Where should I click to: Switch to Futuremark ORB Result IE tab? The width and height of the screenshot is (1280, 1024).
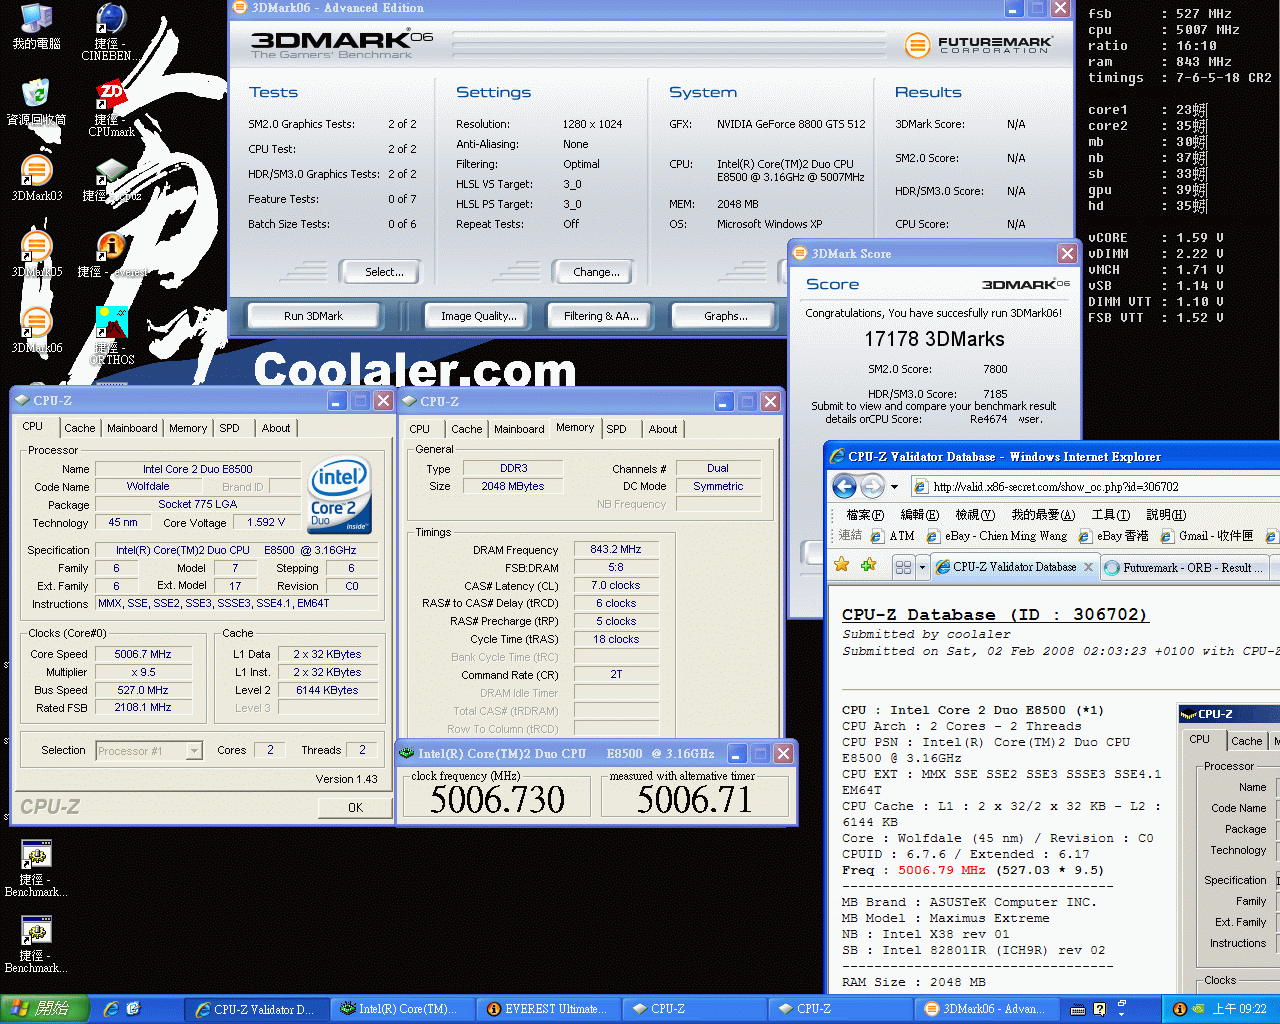1187,567
